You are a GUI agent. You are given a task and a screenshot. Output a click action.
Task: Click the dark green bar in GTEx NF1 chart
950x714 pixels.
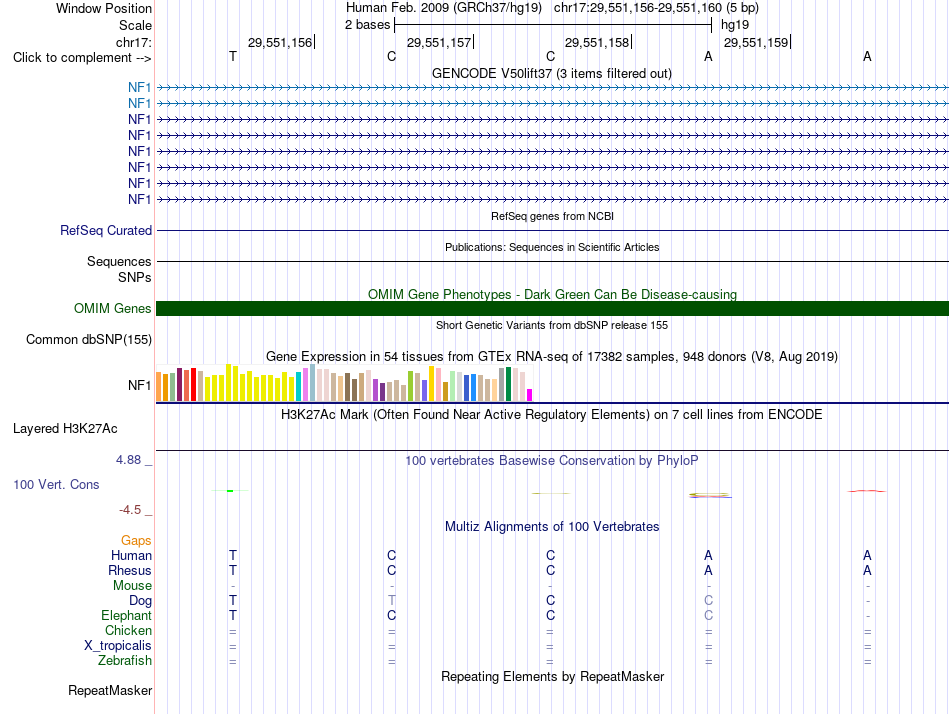(509, 384)
